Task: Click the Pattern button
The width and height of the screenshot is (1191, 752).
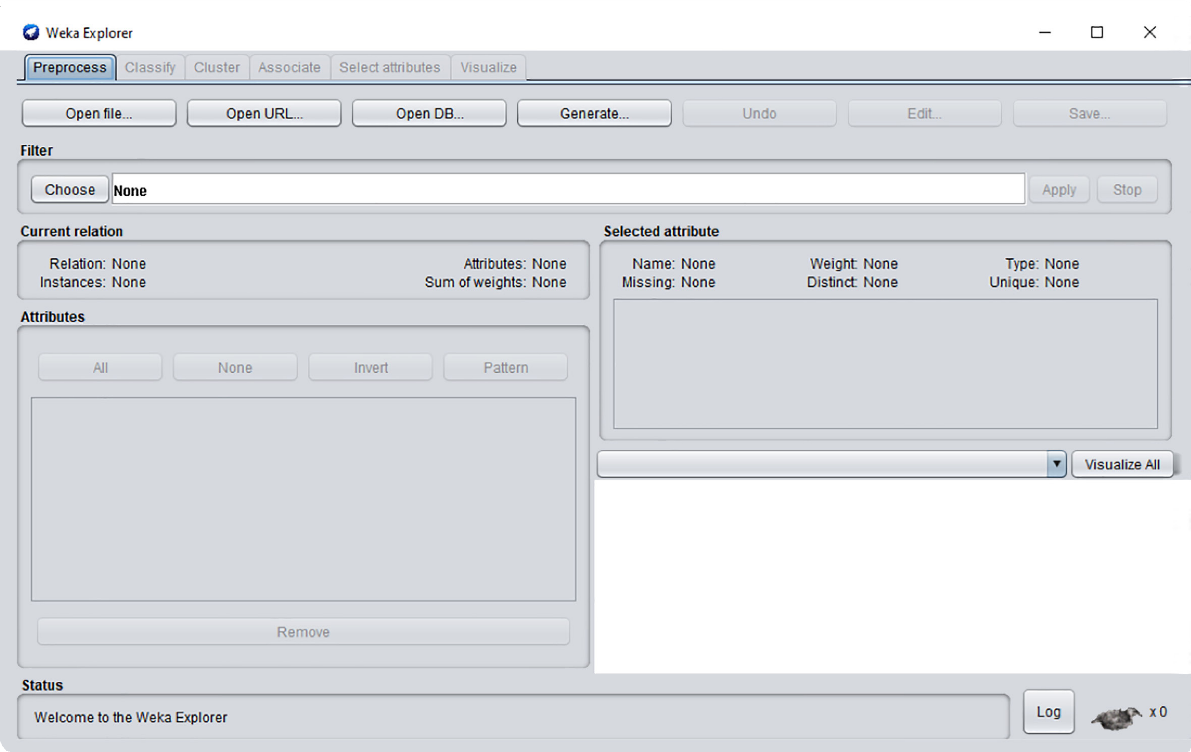Action: pos(506,368)
